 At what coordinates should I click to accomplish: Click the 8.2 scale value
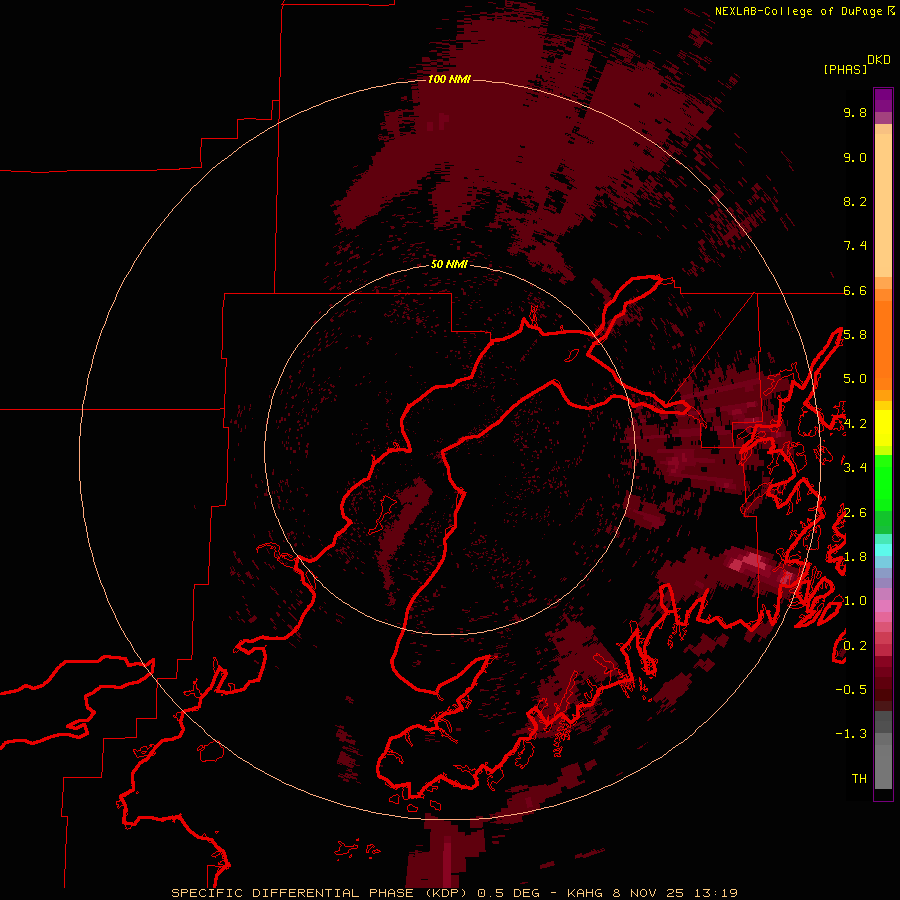tap(855, 201)
